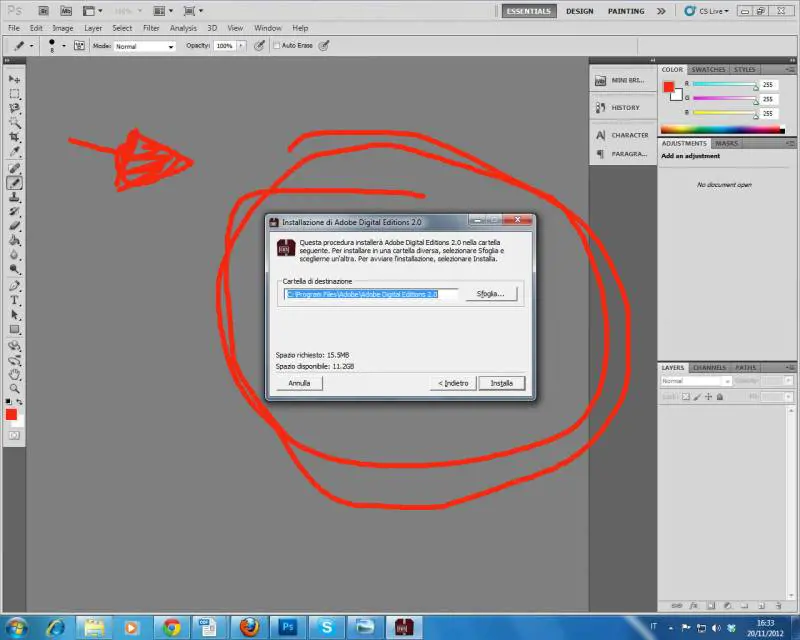Screen dimensions: 800x640
Task: Select the Clone Stamp tool
Action: coord(14,197)
